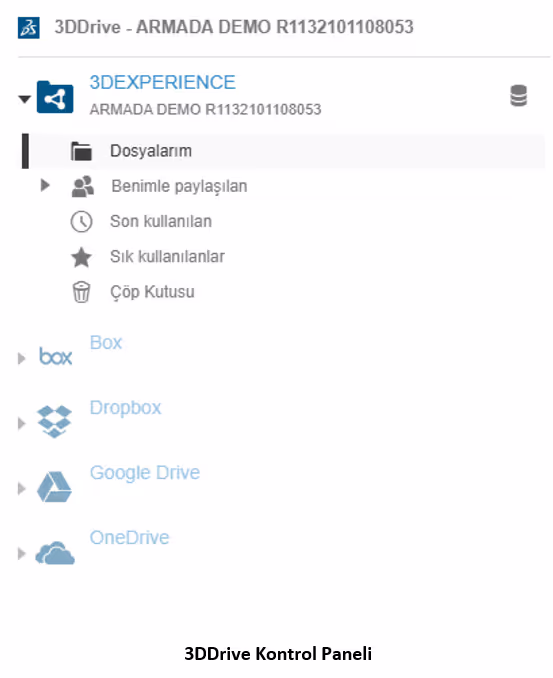This screenshot has height=678, width=553.
Task: Click the ARMADA DEMO R1132101108053 subtitle
Action: click(x=205, y=109)
